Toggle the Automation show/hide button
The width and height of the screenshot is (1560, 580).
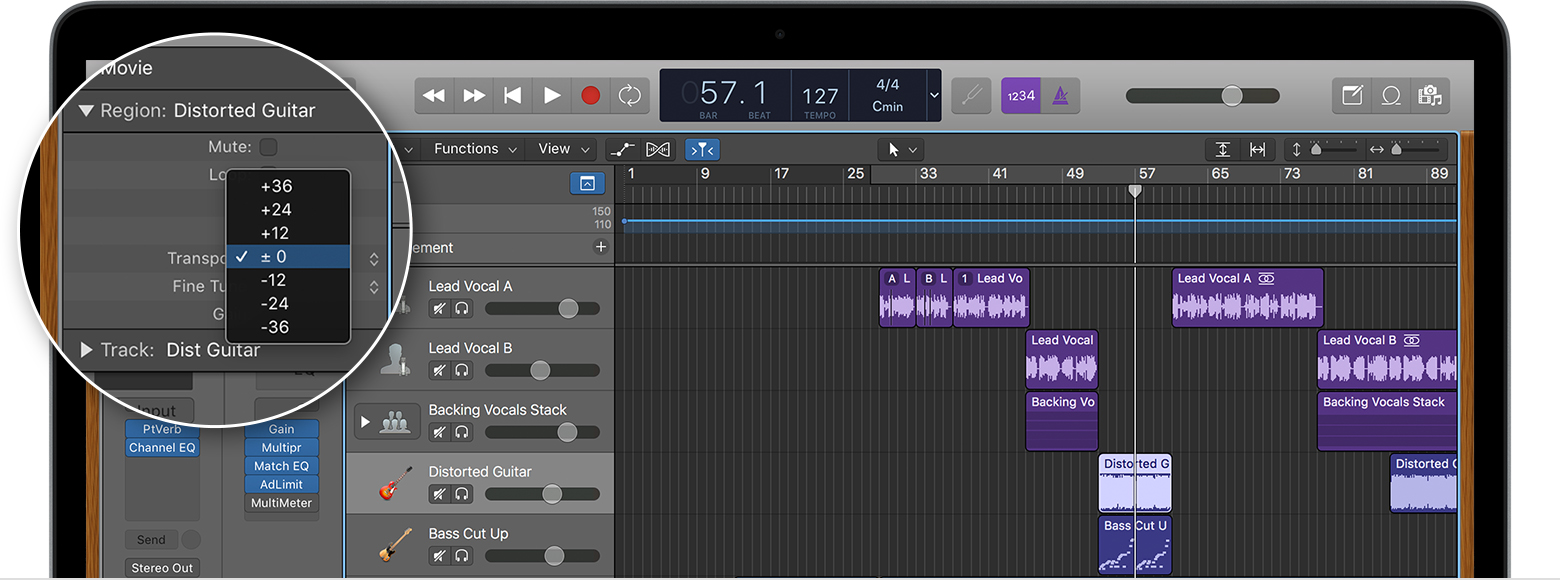click(x=623, y=150)
